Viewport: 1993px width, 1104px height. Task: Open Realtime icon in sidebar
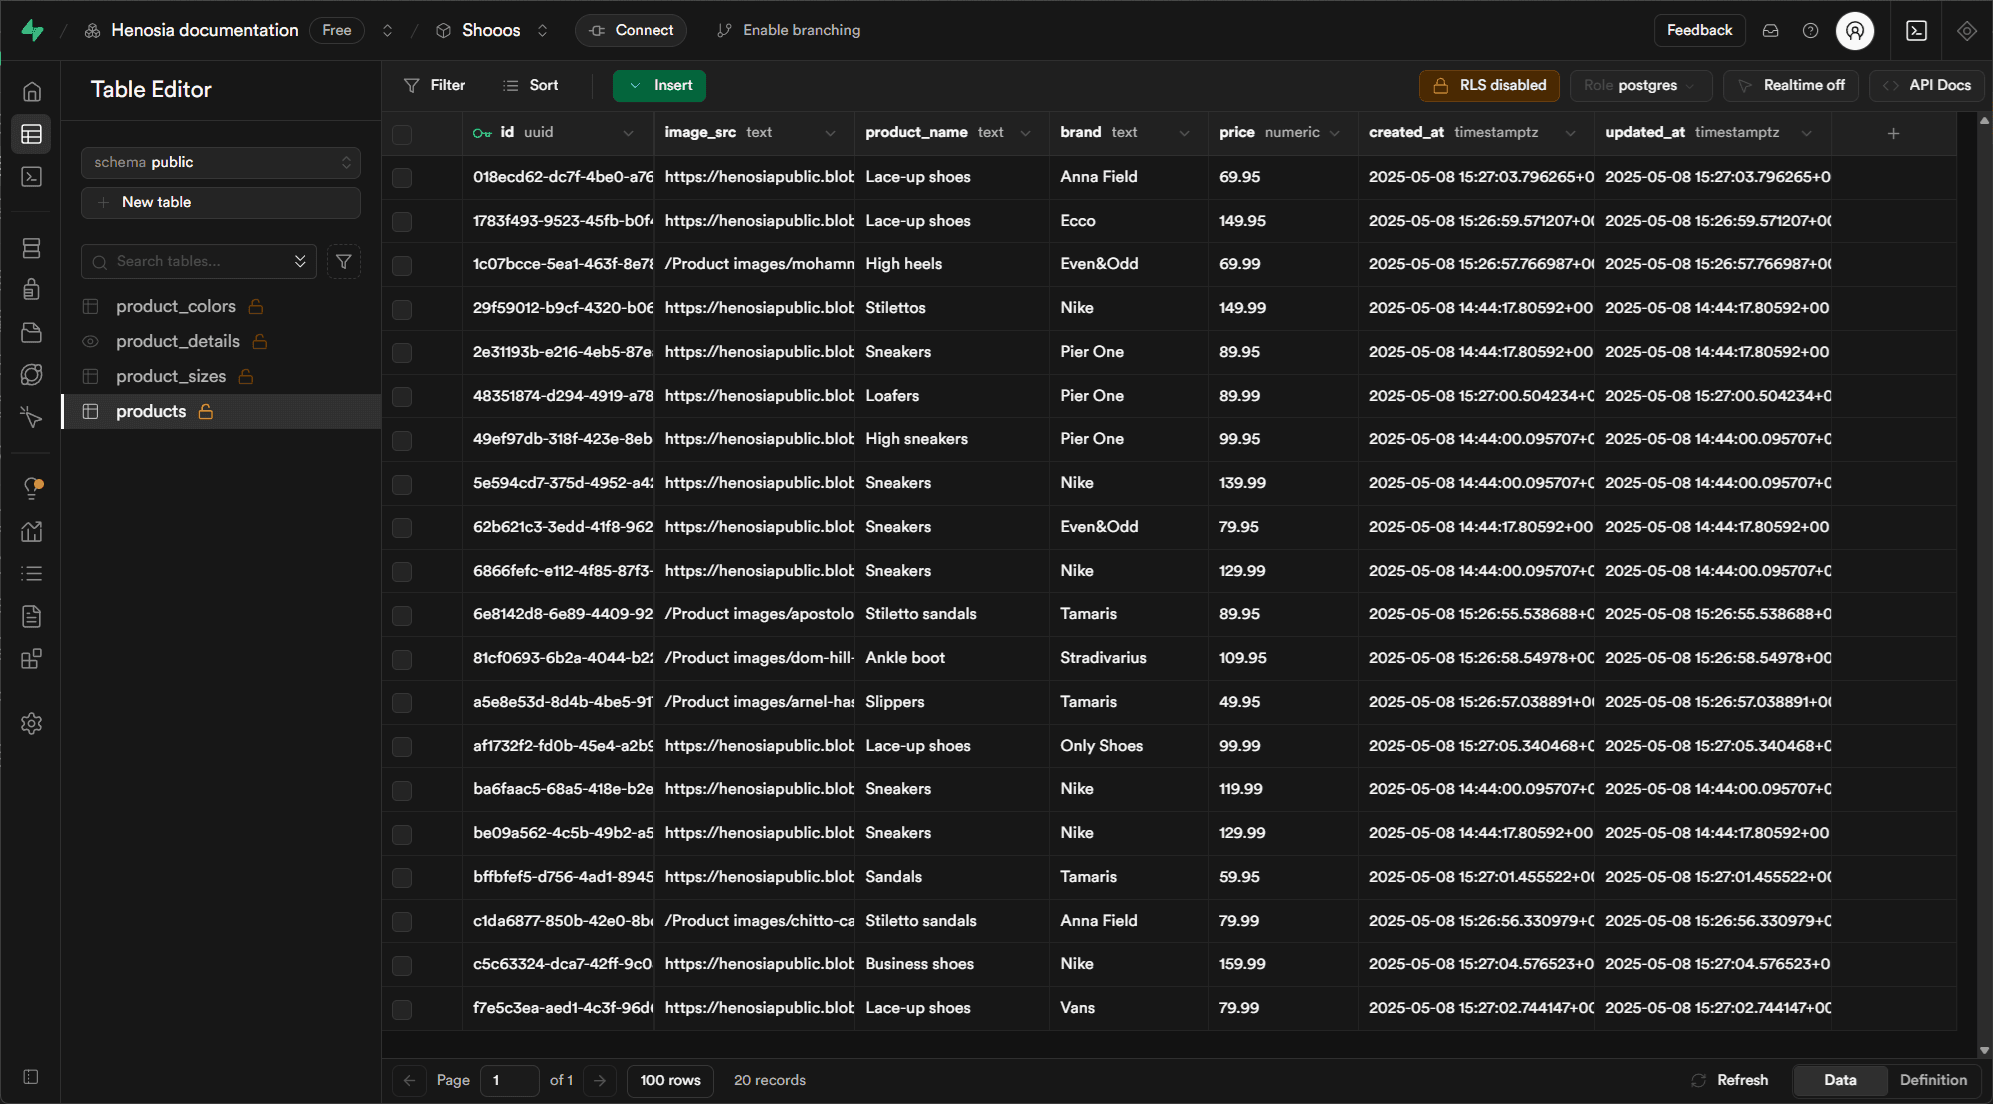click(32, 417)
